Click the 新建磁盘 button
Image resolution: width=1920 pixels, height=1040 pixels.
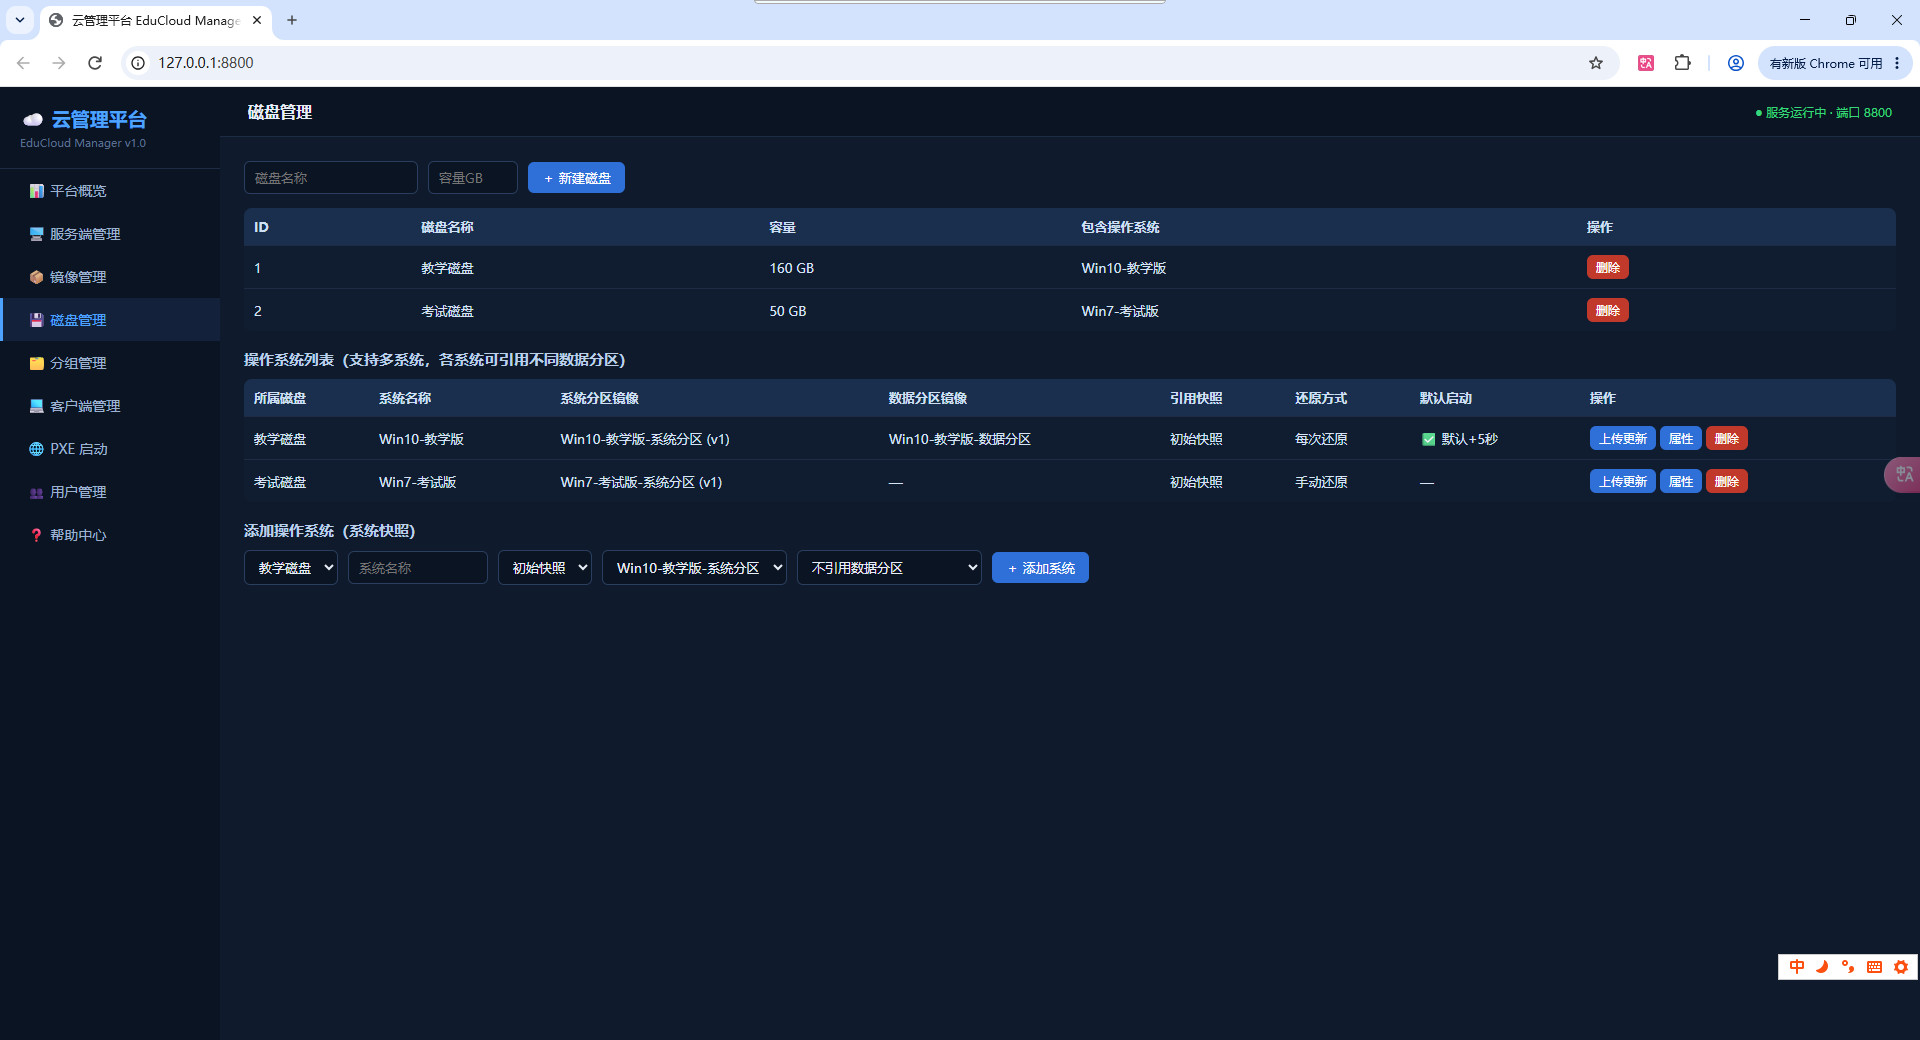click(x=576, y=178)
